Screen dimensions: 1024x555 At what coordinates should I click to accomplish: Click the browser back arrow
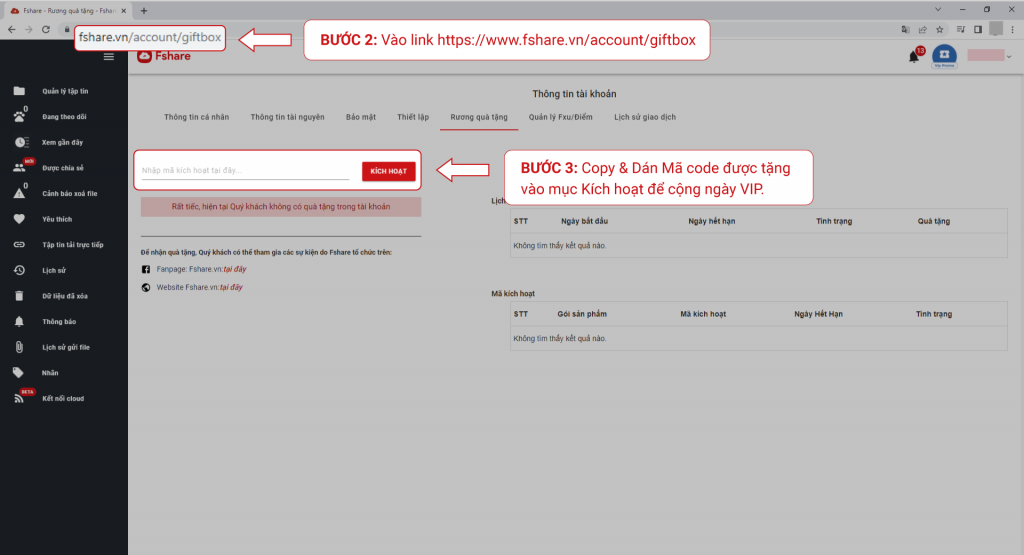click(x=12, y=29)
